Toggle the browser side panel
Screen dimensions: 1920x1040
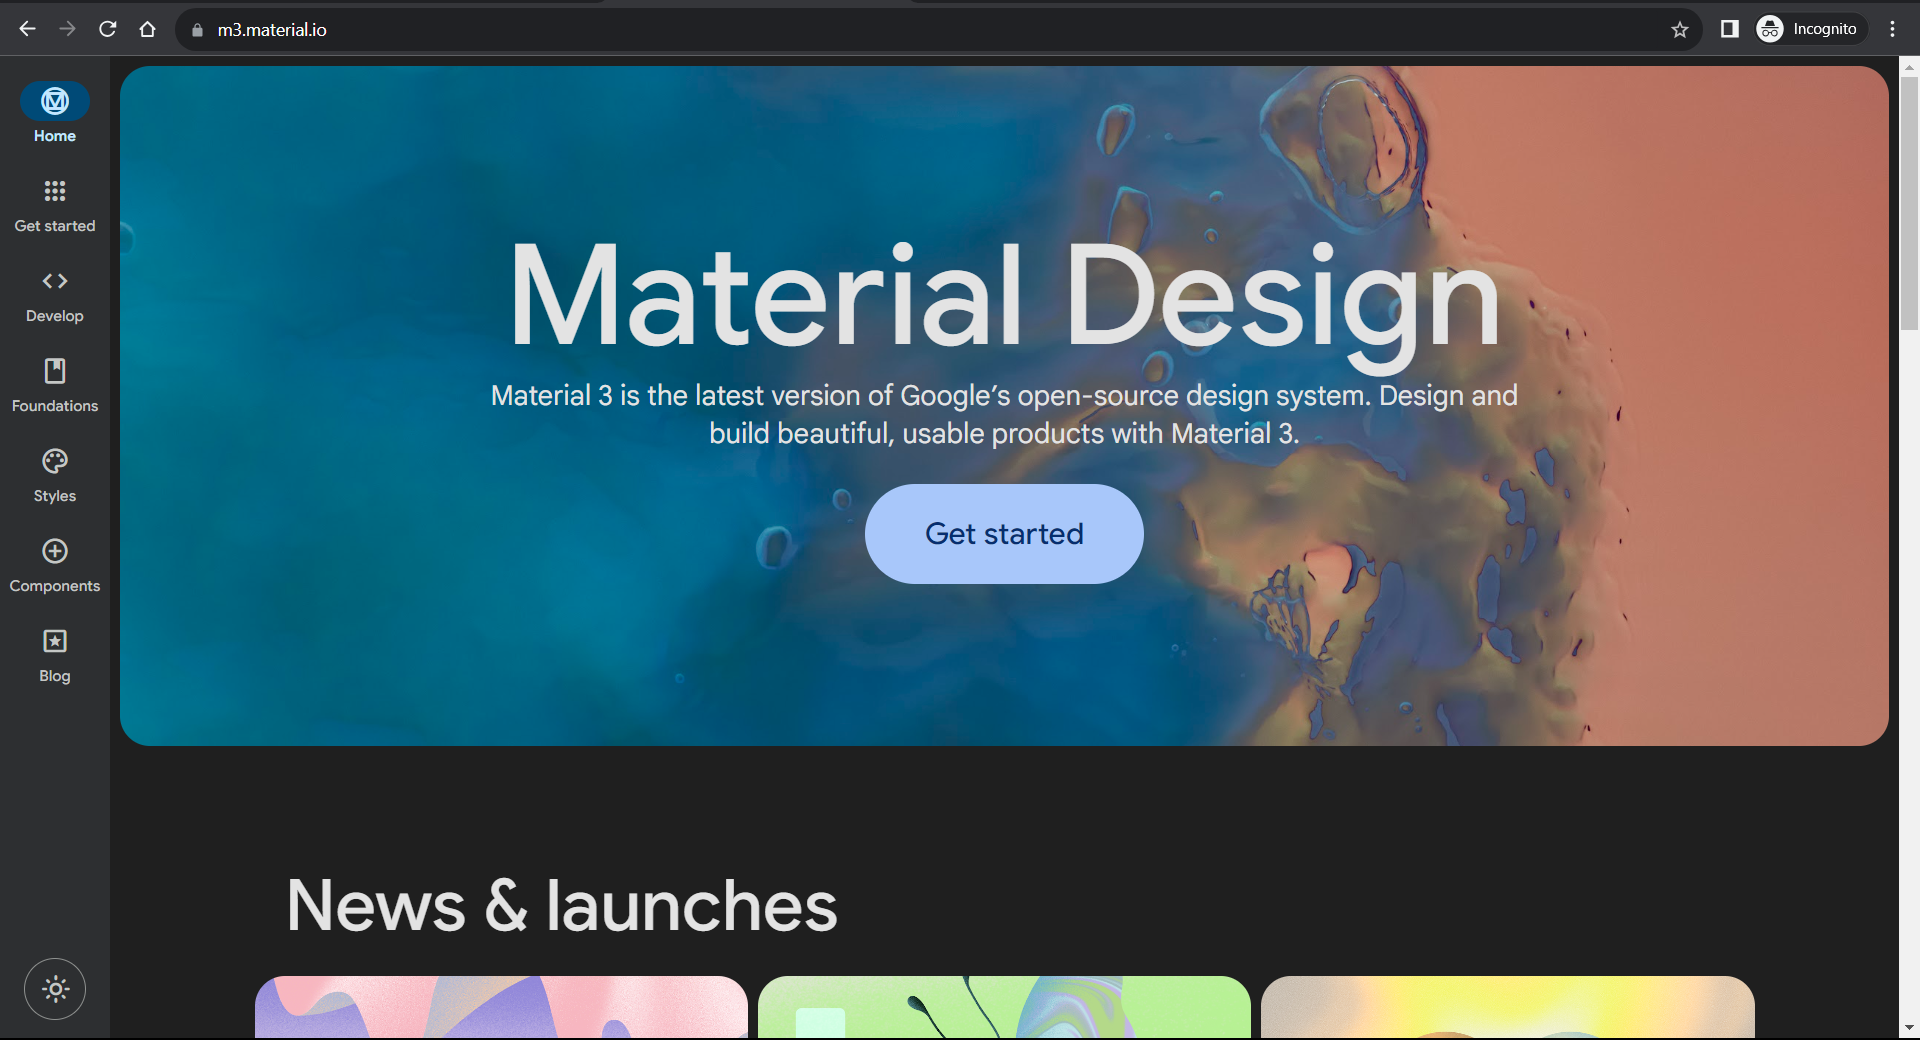pyautogui.click(x=1729, y=29)
